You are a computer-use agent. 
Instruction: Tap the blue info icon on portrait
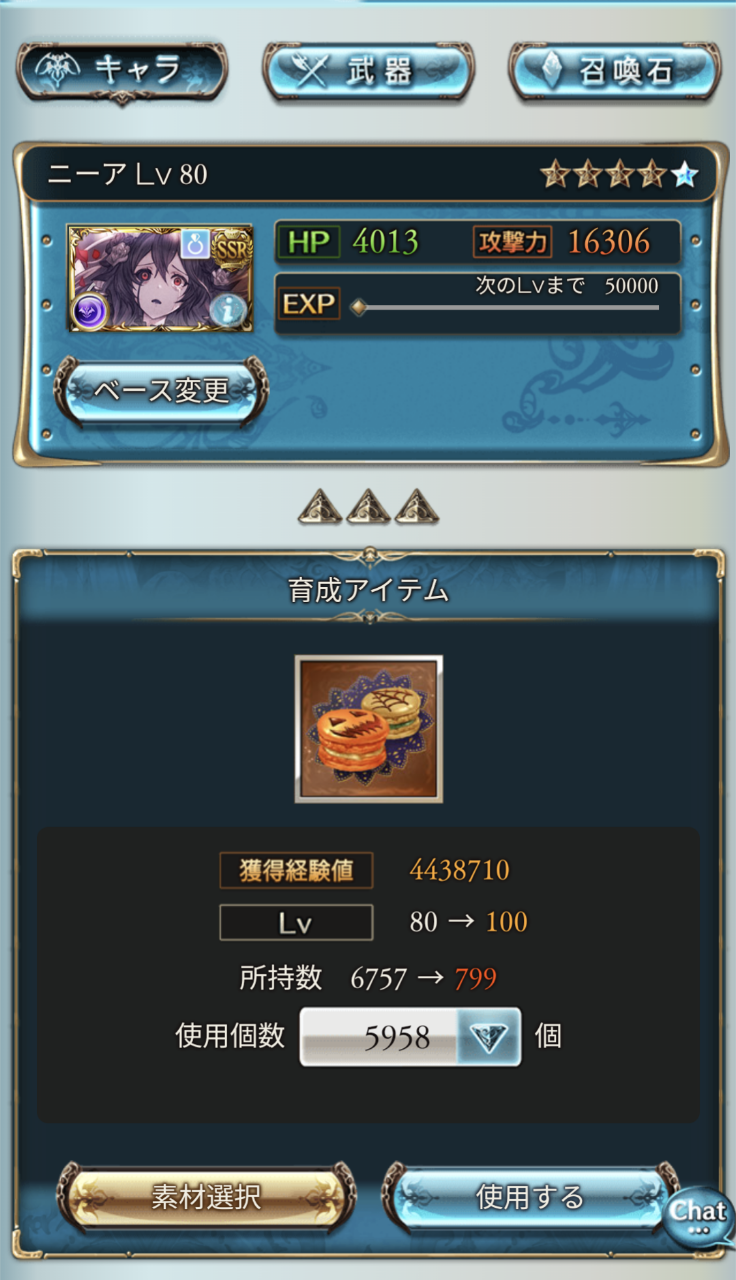point(229,311)
